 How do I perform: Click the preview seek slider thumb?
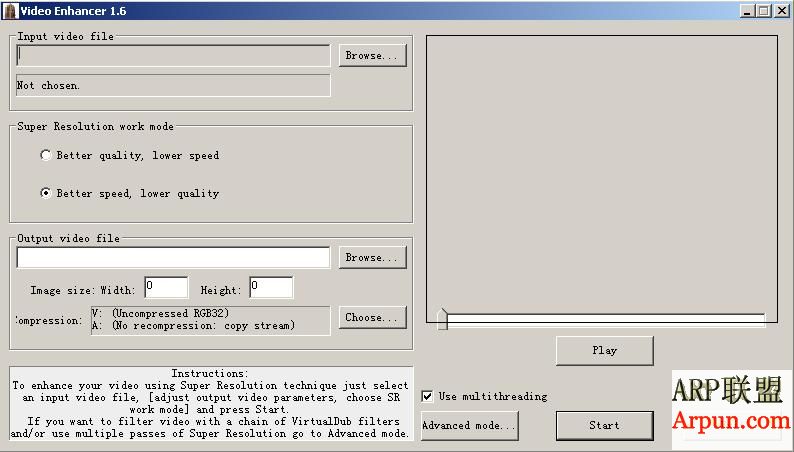click(x=443, y=319)
